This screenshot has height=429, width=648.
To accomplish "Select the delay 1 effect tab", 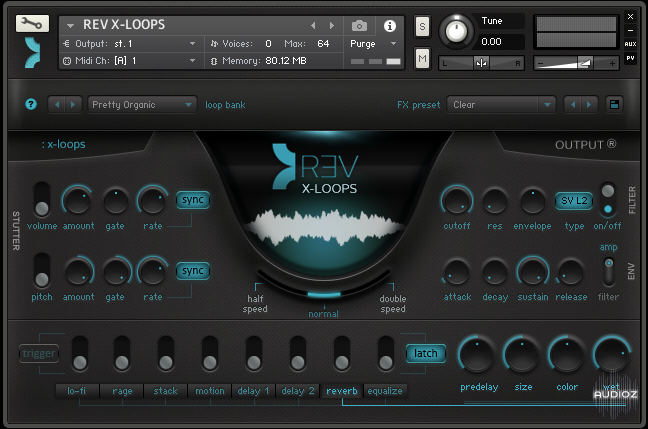I will pyautogui.click(x=253, y=391).
